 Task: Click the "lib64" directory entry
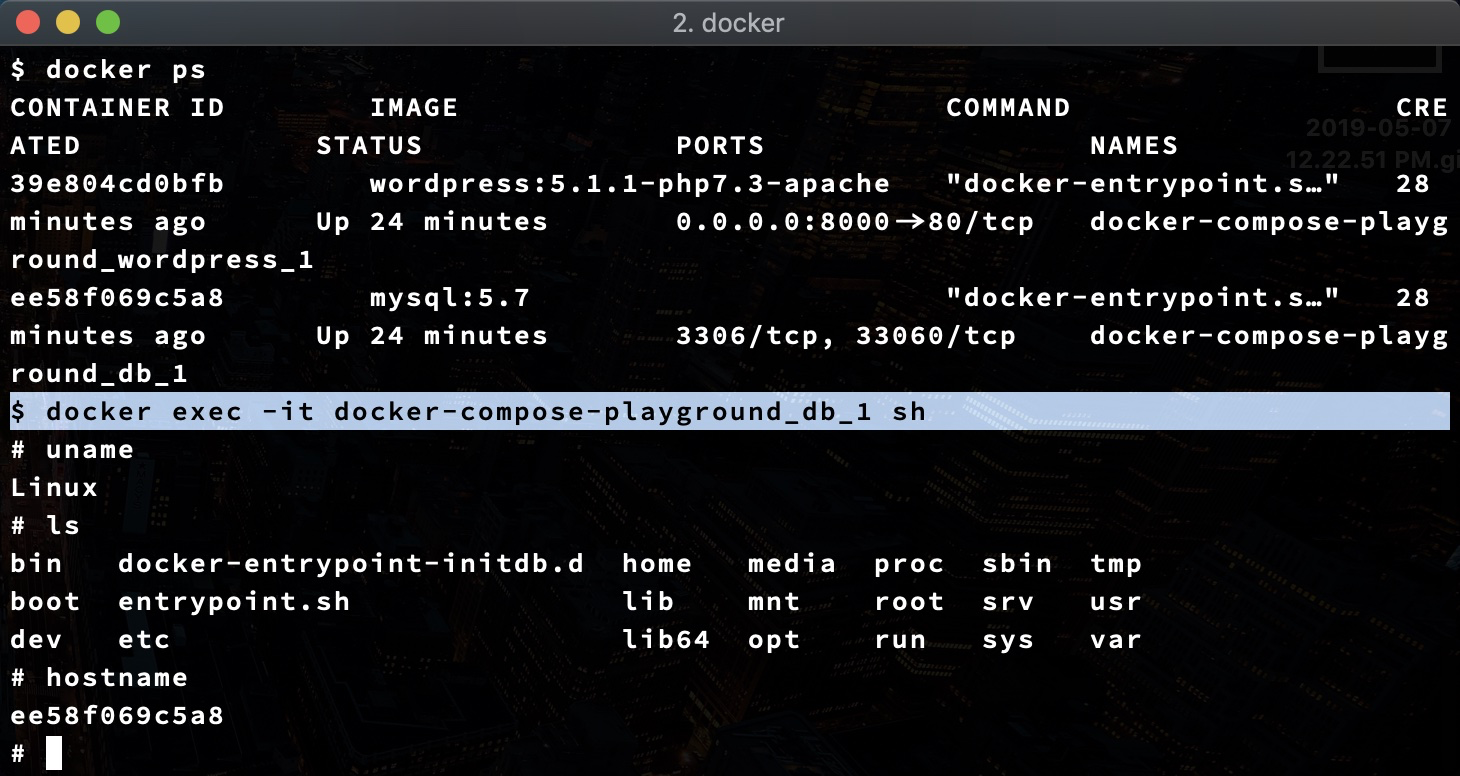pos(666,640)
